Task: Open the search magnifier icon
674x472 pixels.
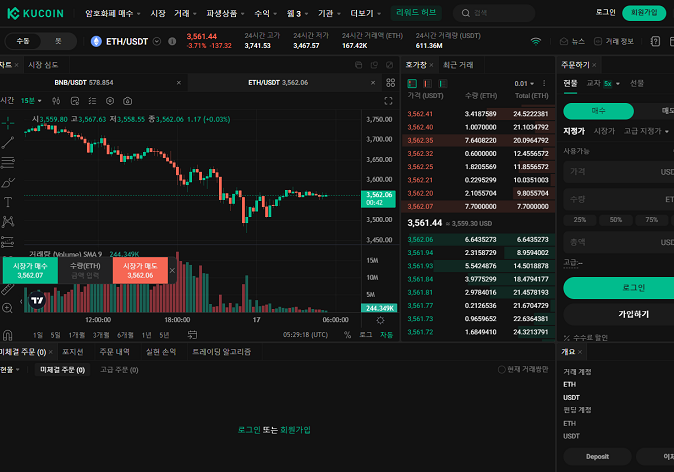Action: (x=466, y=13)
